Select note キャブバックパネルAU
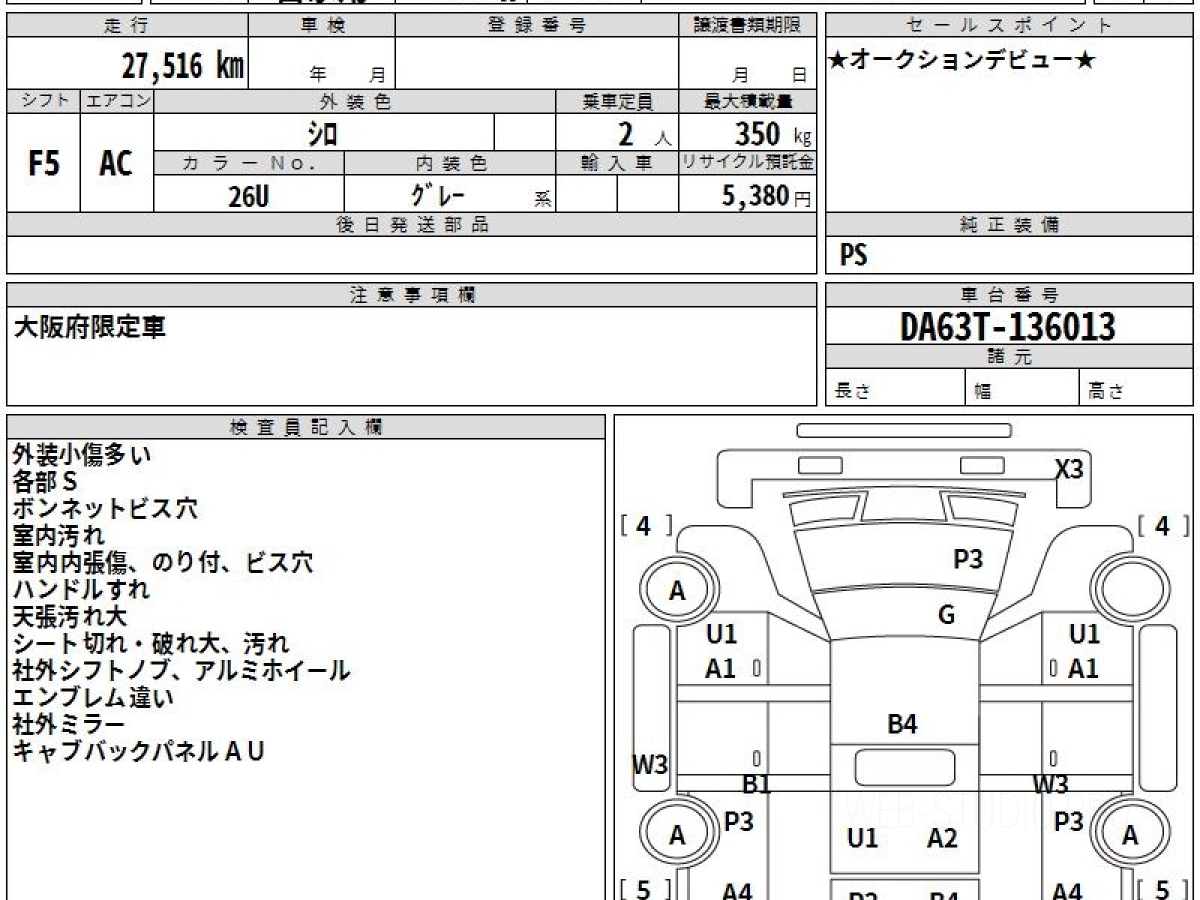The width and height of the screenshot is (1200, 900). click(138, 751)
